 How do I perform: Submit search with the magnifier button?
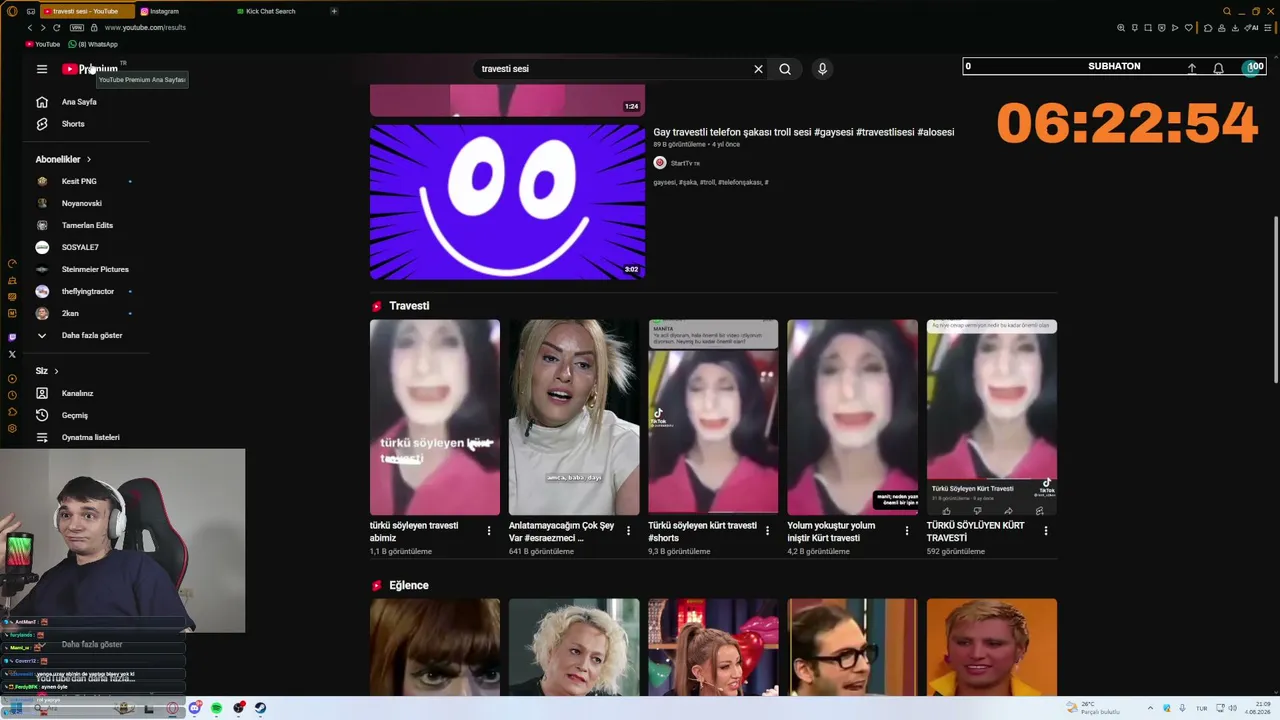point(785,69)
